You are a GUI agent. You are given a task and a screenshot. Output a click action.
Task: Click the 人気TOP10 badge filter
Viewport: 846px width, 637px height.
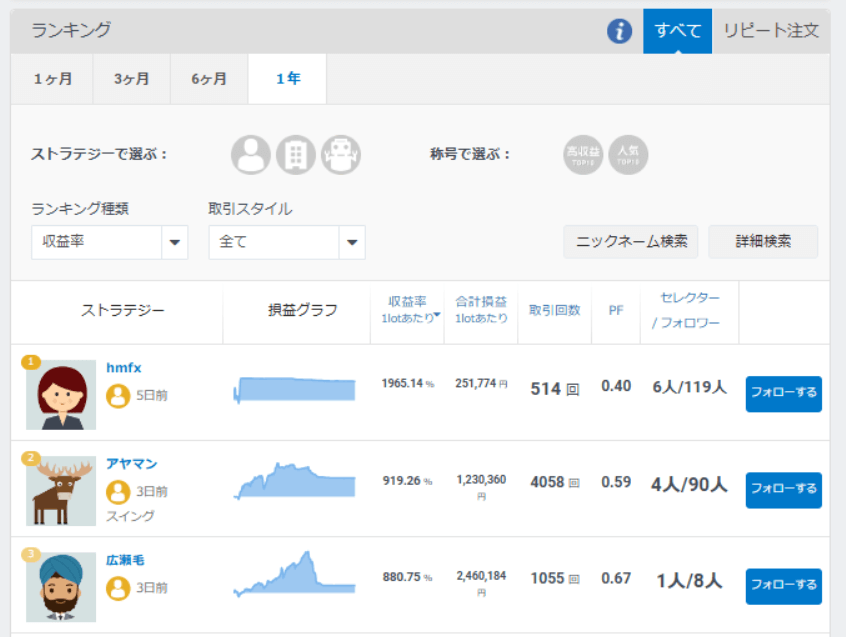coord(629,155)
